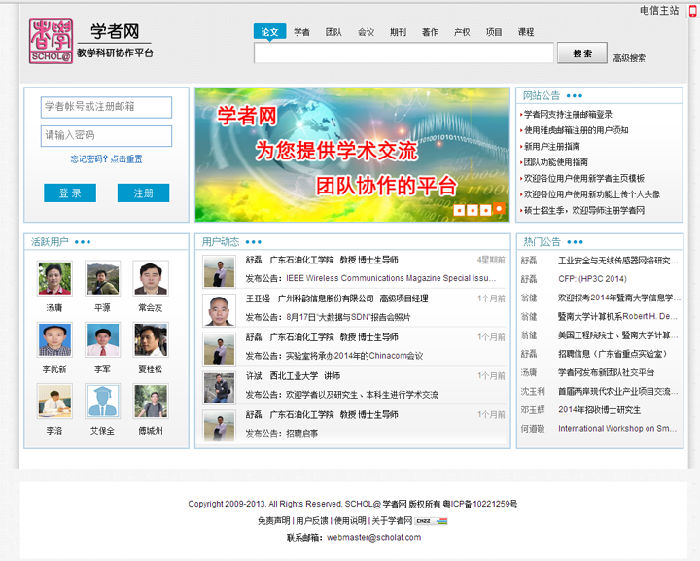Open active user 常会友's avatar
Image resolution: width=700 pixels, height=561 pixels.
[x=150, y=278]
